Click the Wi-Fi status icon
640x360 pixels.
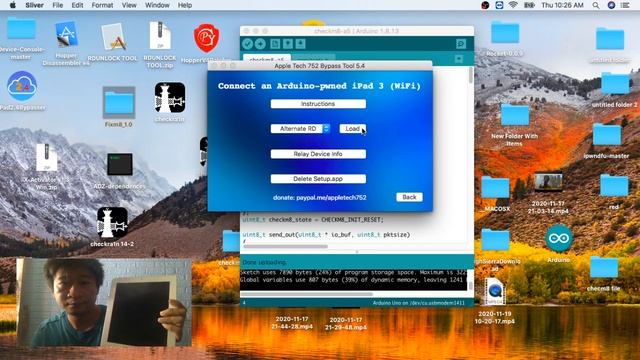[x=513, y=5]
